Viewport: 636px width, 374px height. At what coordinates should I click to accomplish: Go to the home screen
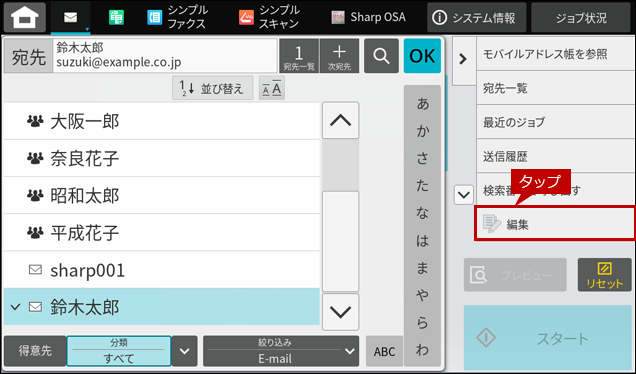click(24, 17)
